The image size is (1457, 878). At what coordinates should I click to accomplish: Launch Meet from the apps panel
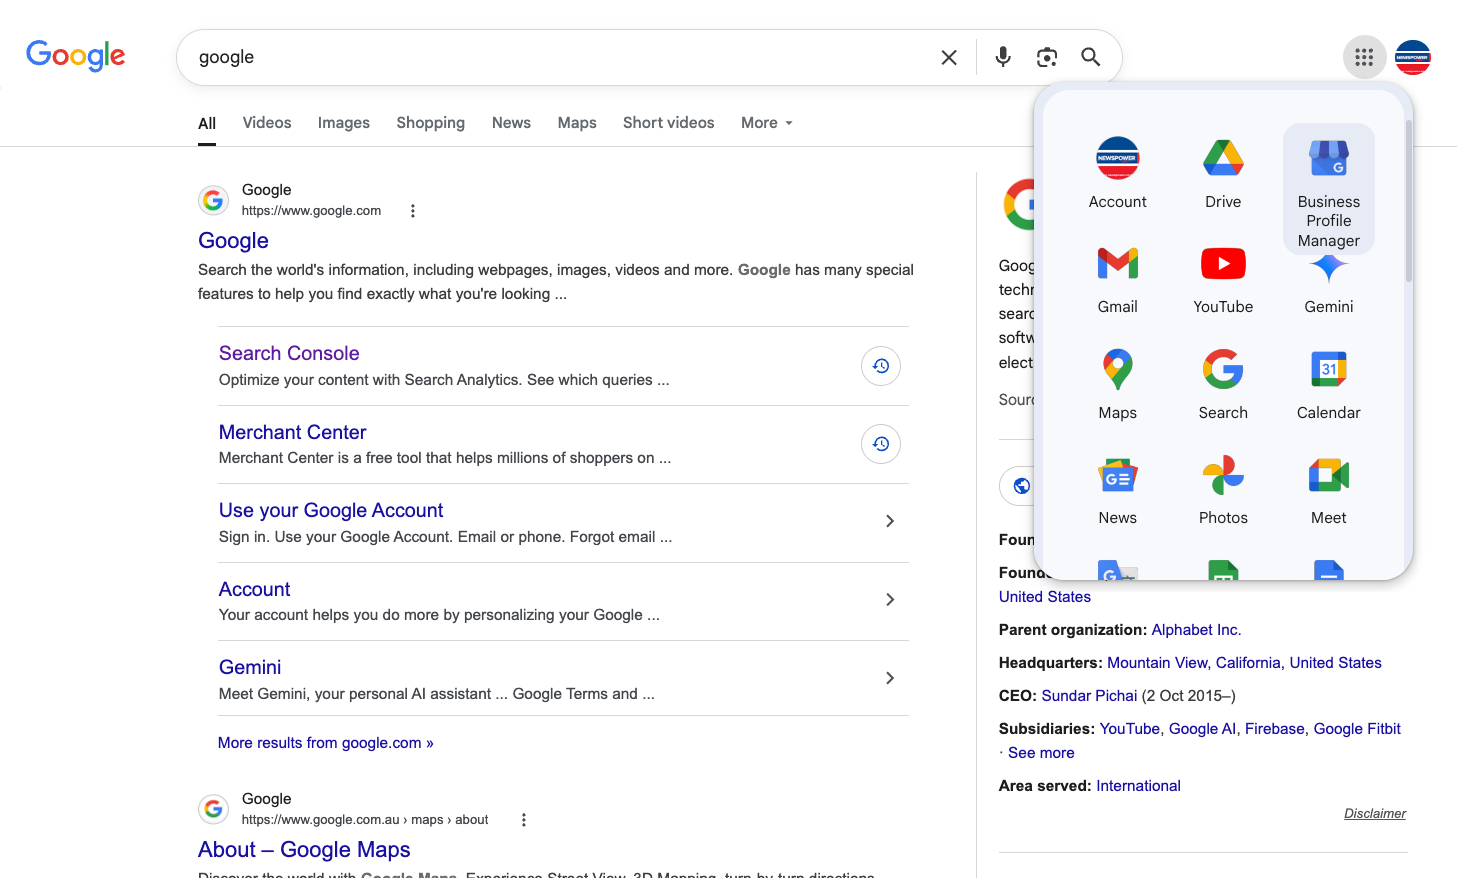[1328, 490]
